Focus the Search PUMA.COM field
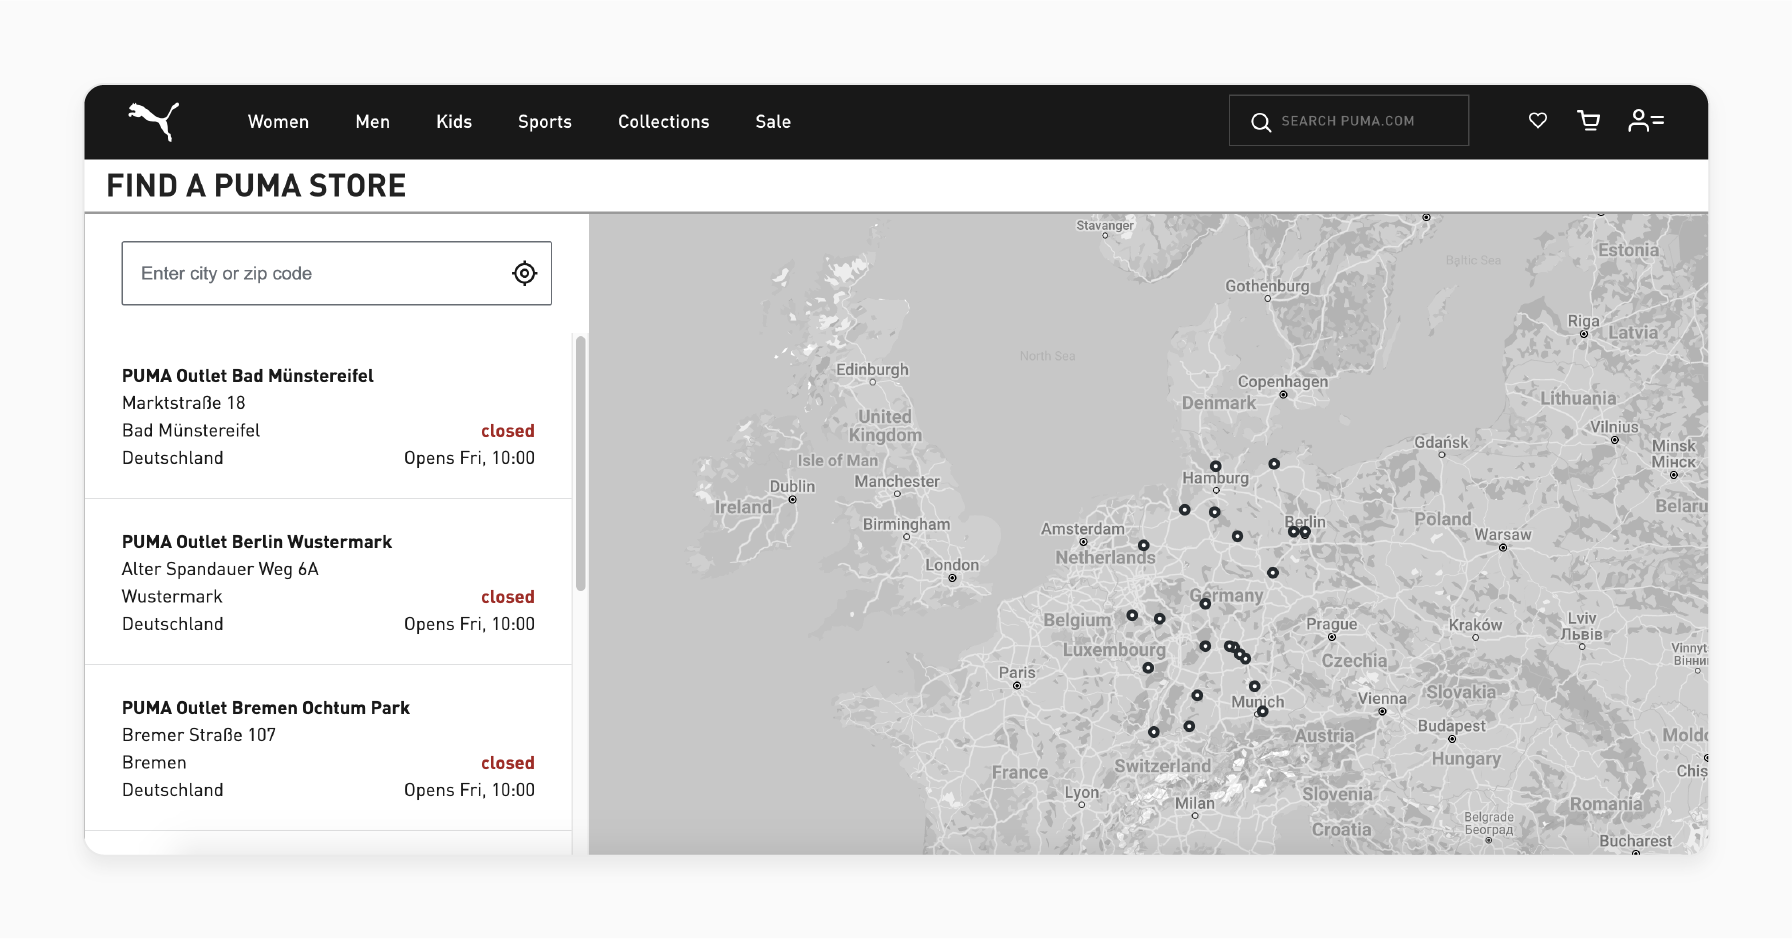The height and width of the screenshot is (939, 1792). click(x=1349, y=121)
